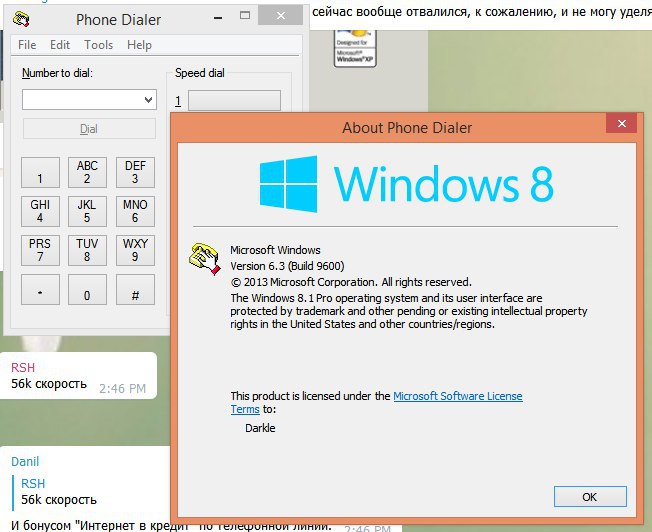Click the Number to dial label
Screen dimensions: 652x532
(57, 73)
